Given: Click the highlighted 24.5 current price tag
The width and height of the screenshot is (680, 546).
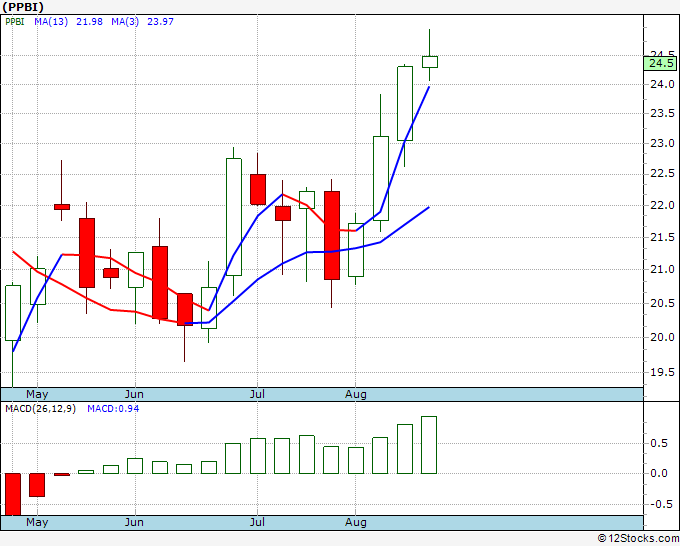Looking at the screenshot, I should (x=662, y=63).
